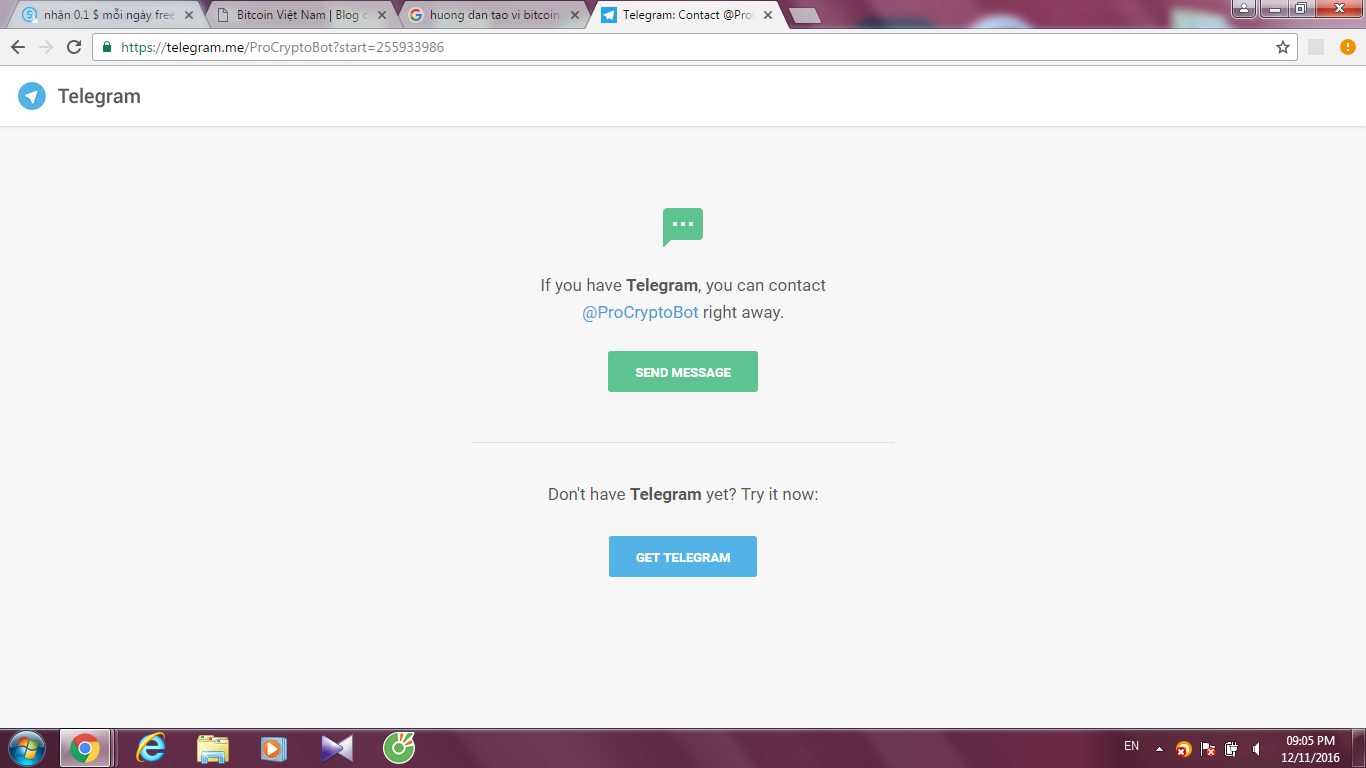Click the gray extension placeholder in toolbar
Image resolution: width=1366 pixels, height=768 pixels.
point(1316,47)
